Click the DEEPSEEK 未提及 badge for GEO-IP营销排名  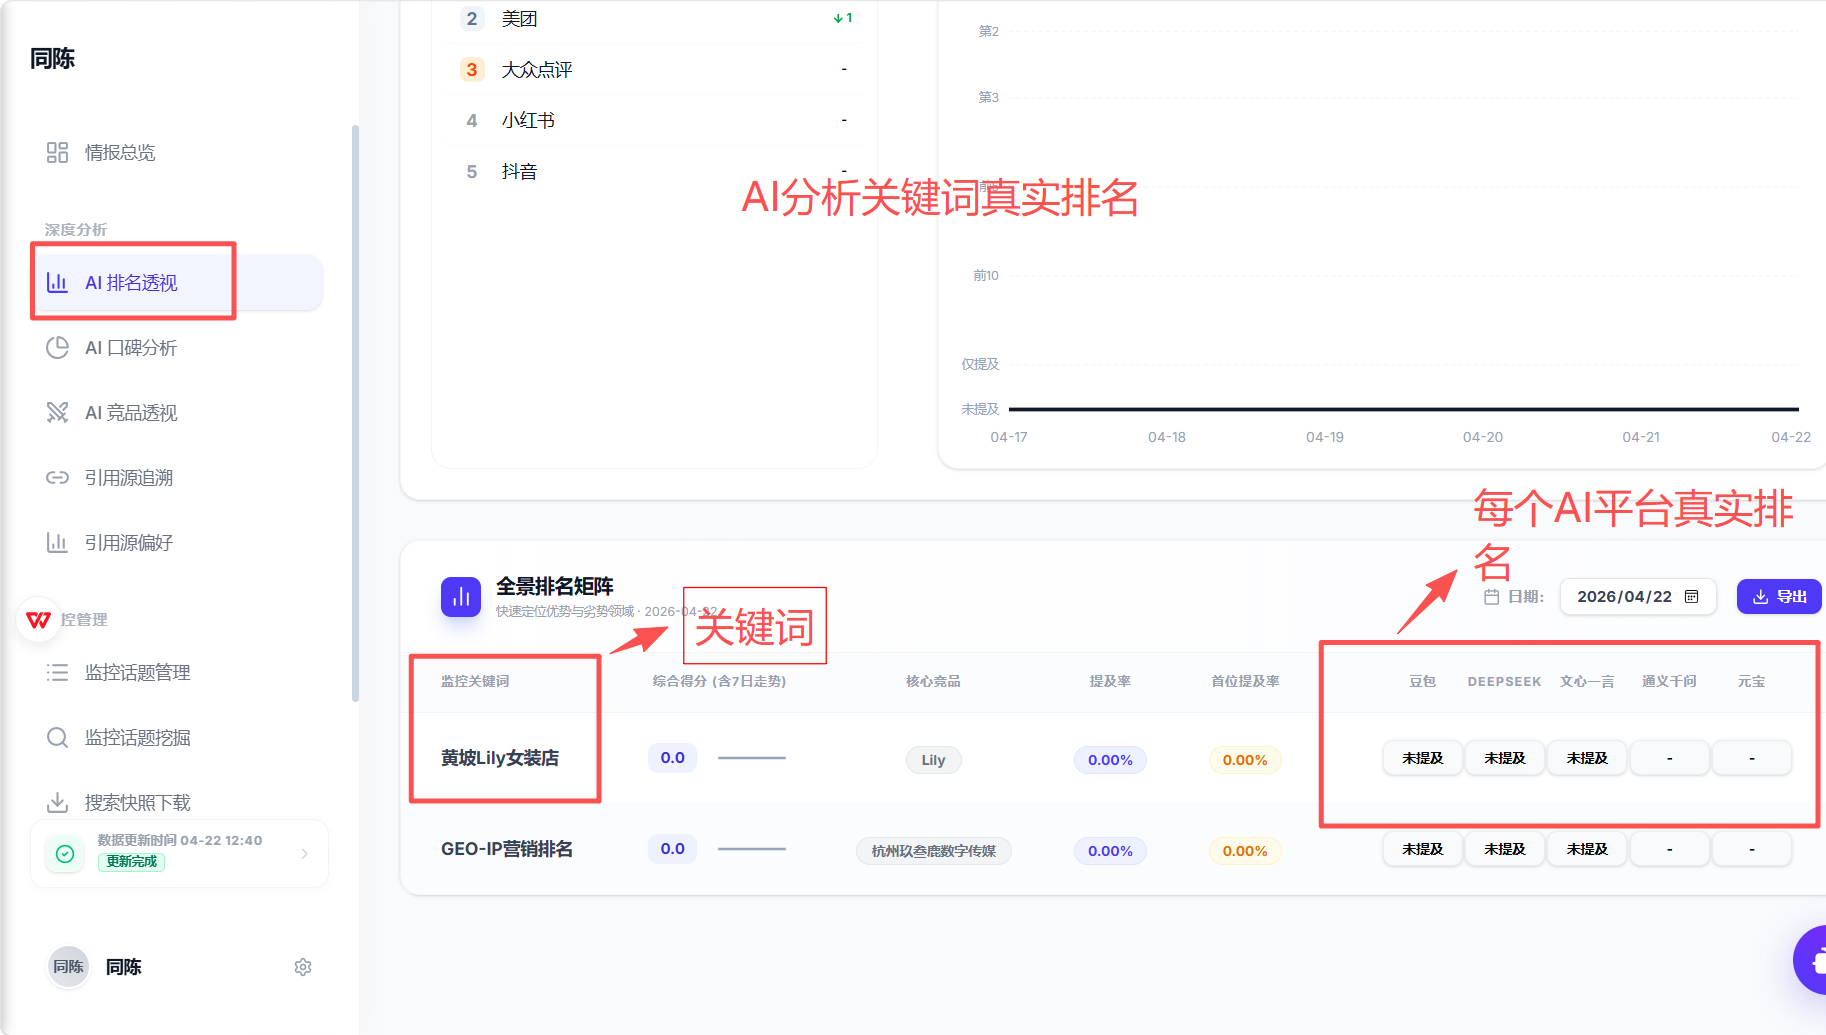1505,850
